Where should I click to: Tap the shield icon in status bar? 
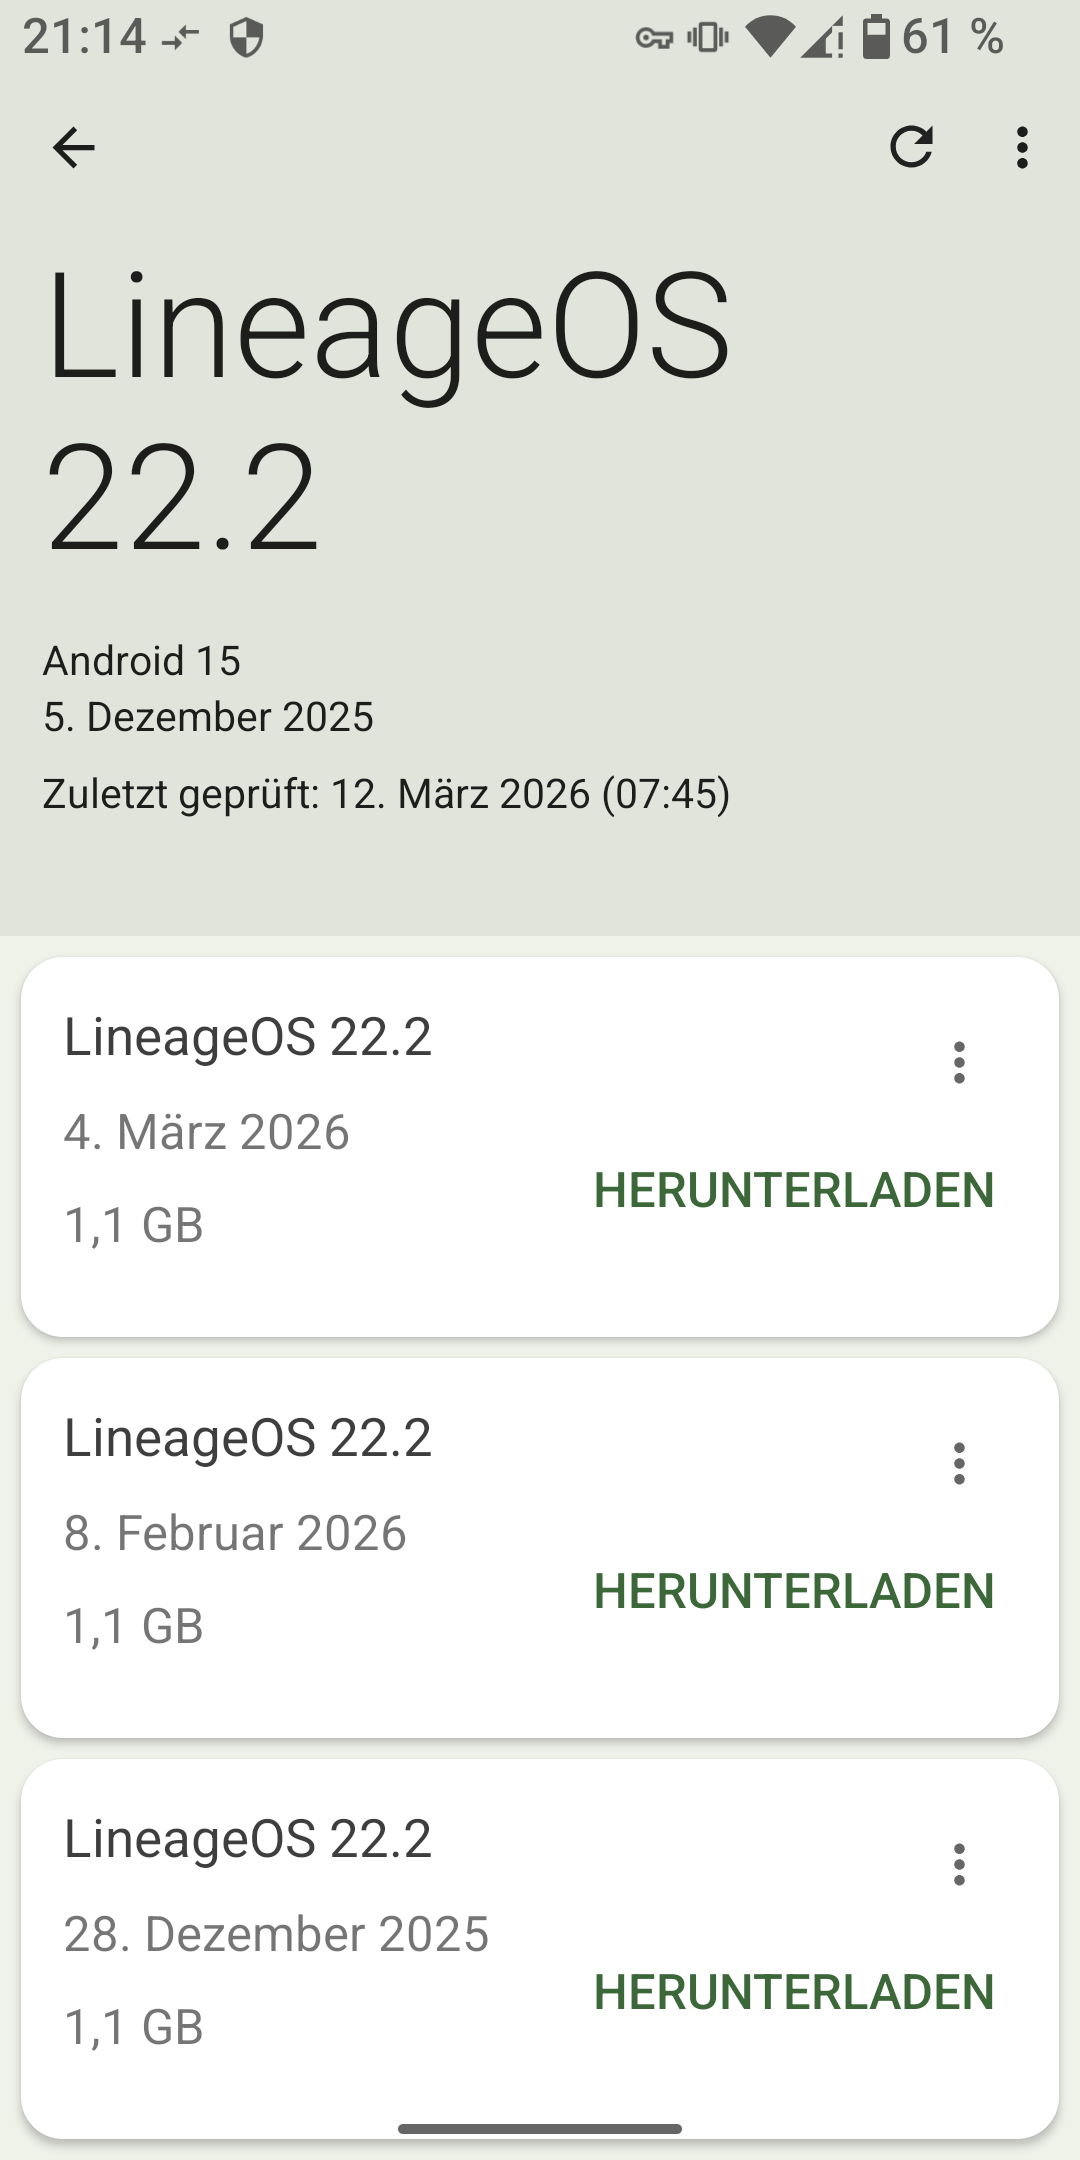[246, 39]
